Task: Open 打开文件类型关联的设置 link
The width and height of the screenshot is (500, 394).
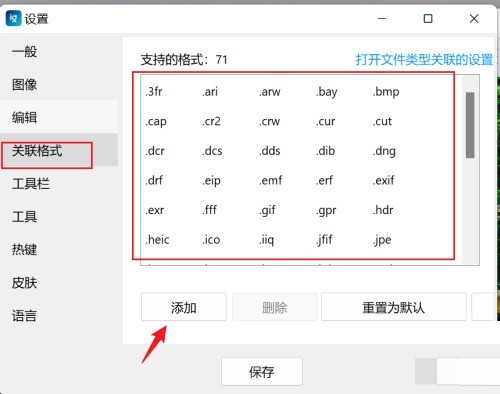Action: pyautogui.click(x=424, y=60)
